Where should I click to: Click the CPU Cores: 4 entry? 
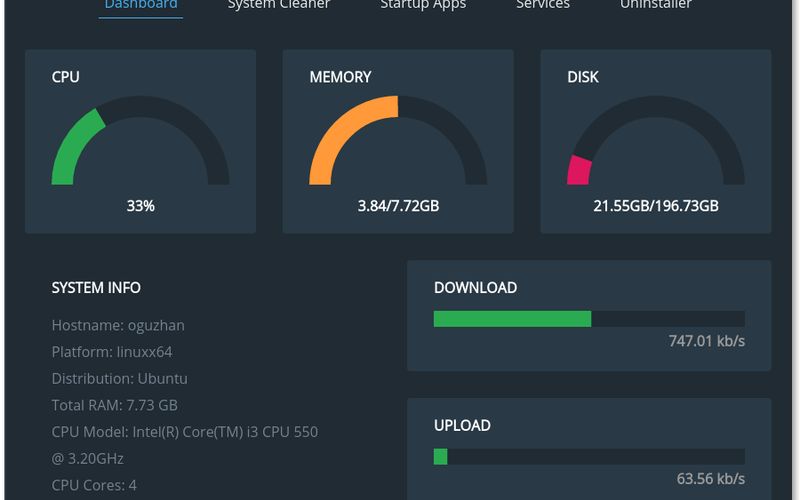click(94, 485)
